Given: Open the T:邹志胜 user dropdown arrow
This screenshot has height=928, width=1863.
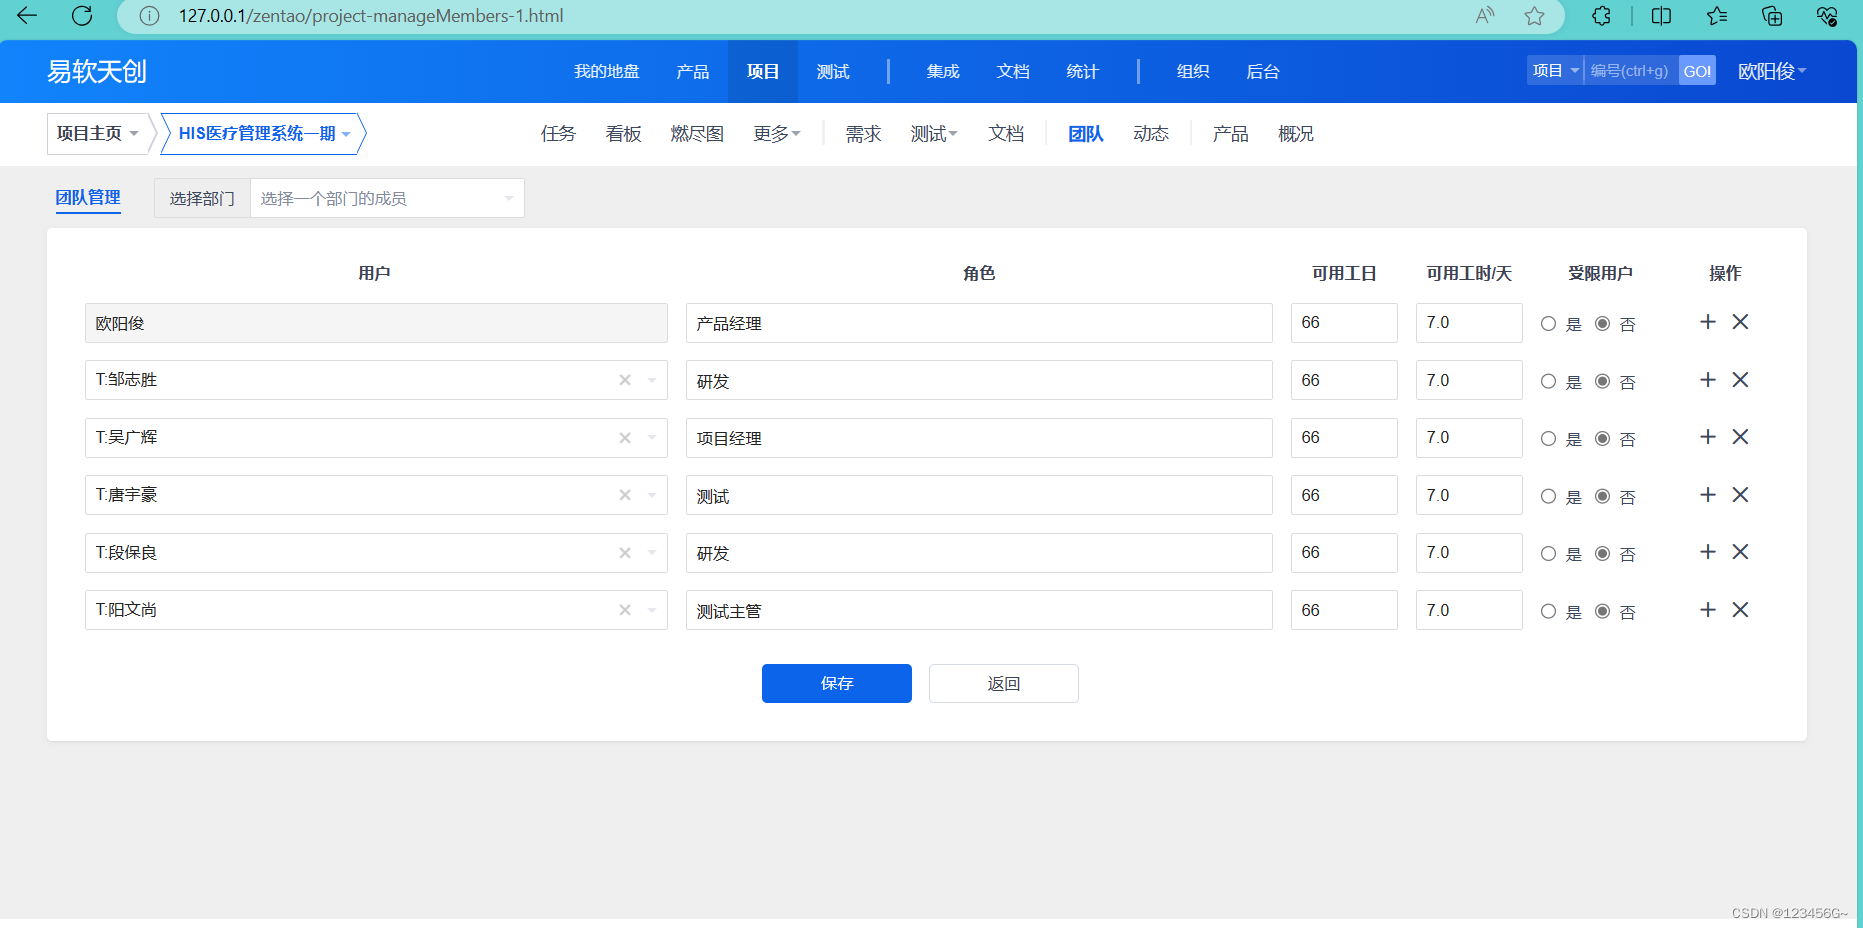Looking at the screenshot, I should pyautogui.click(x=652, y=380).
